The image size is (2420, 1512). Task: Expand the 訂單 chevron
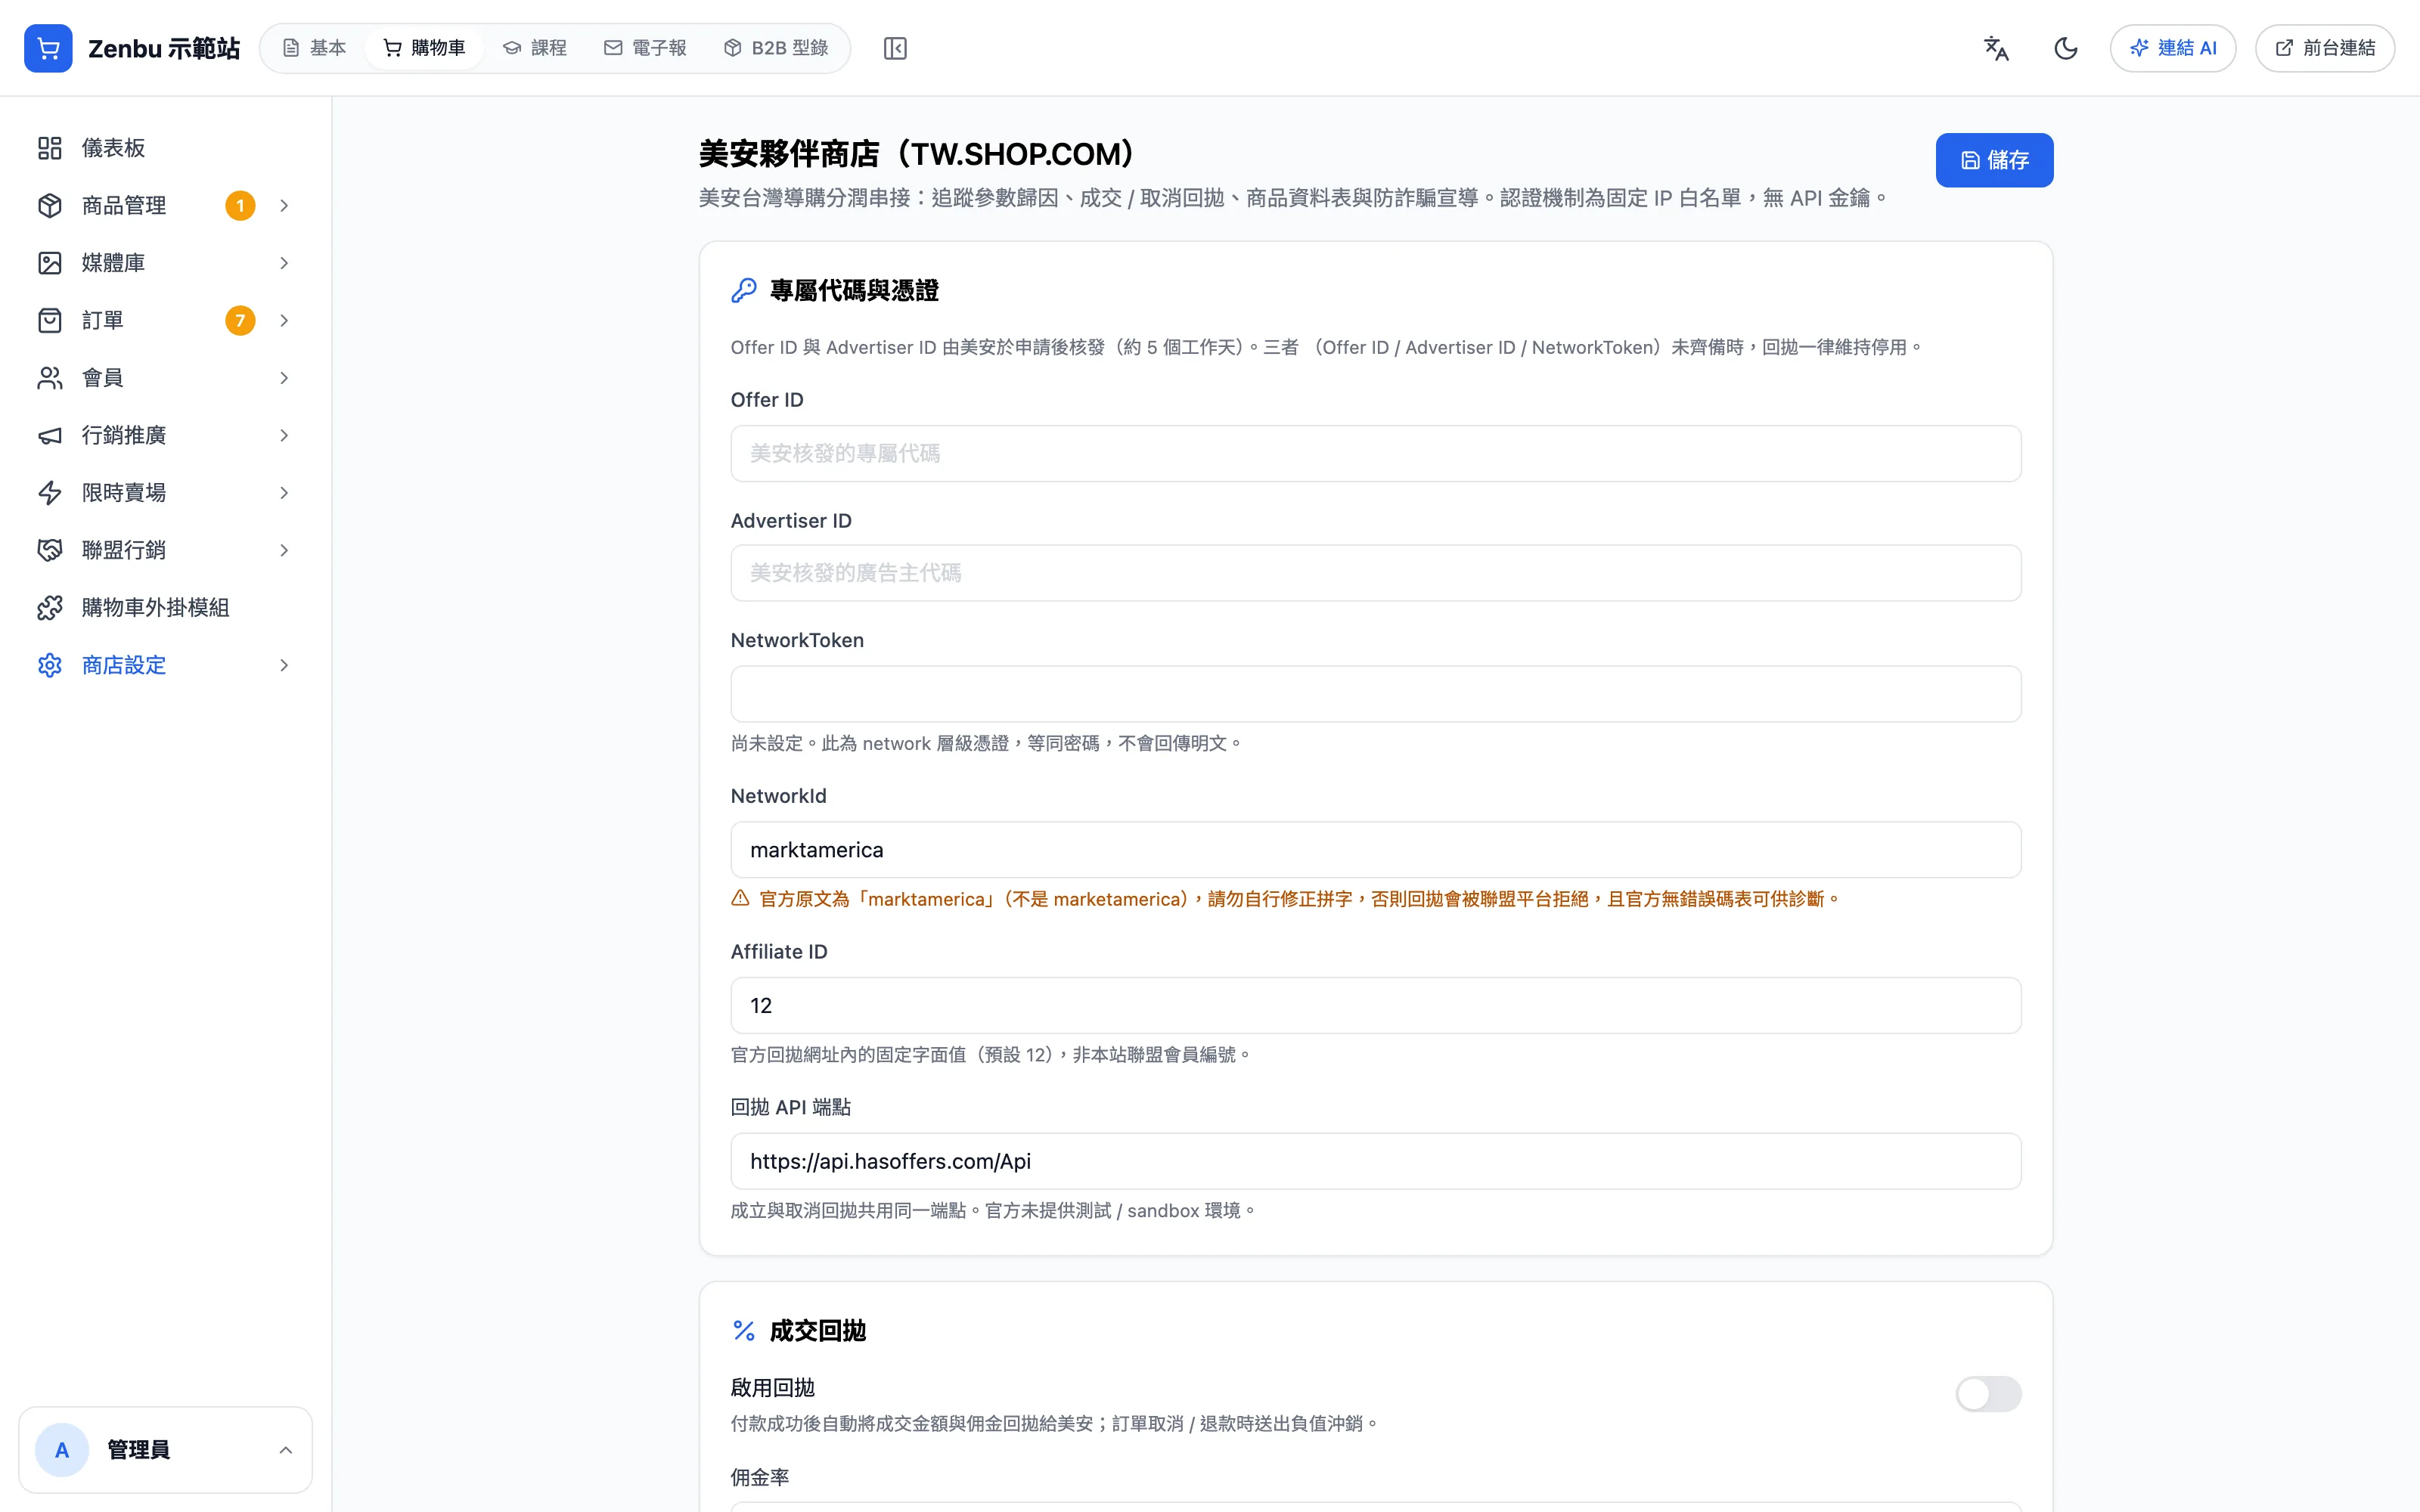click(x=284, y=320)
